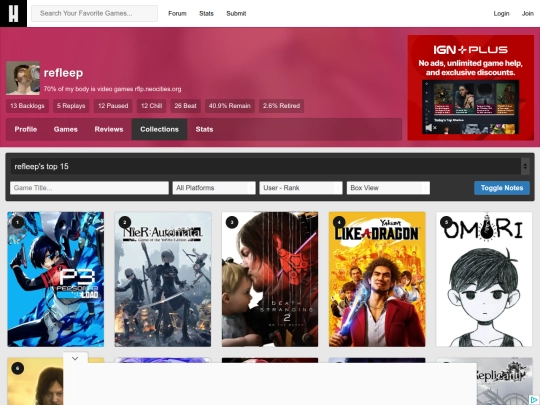
Task: Open the User - Rank sort dropdown
Action: tap(301, 188)
